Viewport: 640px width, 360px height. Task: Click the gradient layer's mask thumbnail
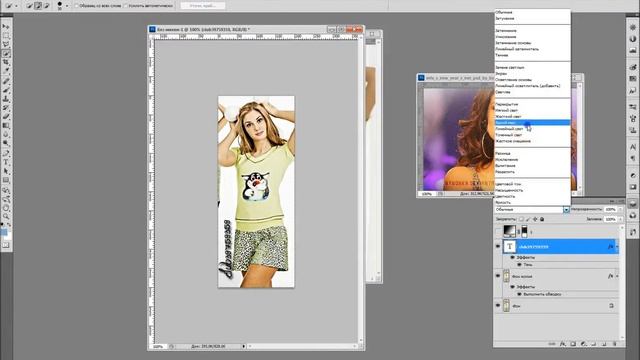[x=524, y=231]
